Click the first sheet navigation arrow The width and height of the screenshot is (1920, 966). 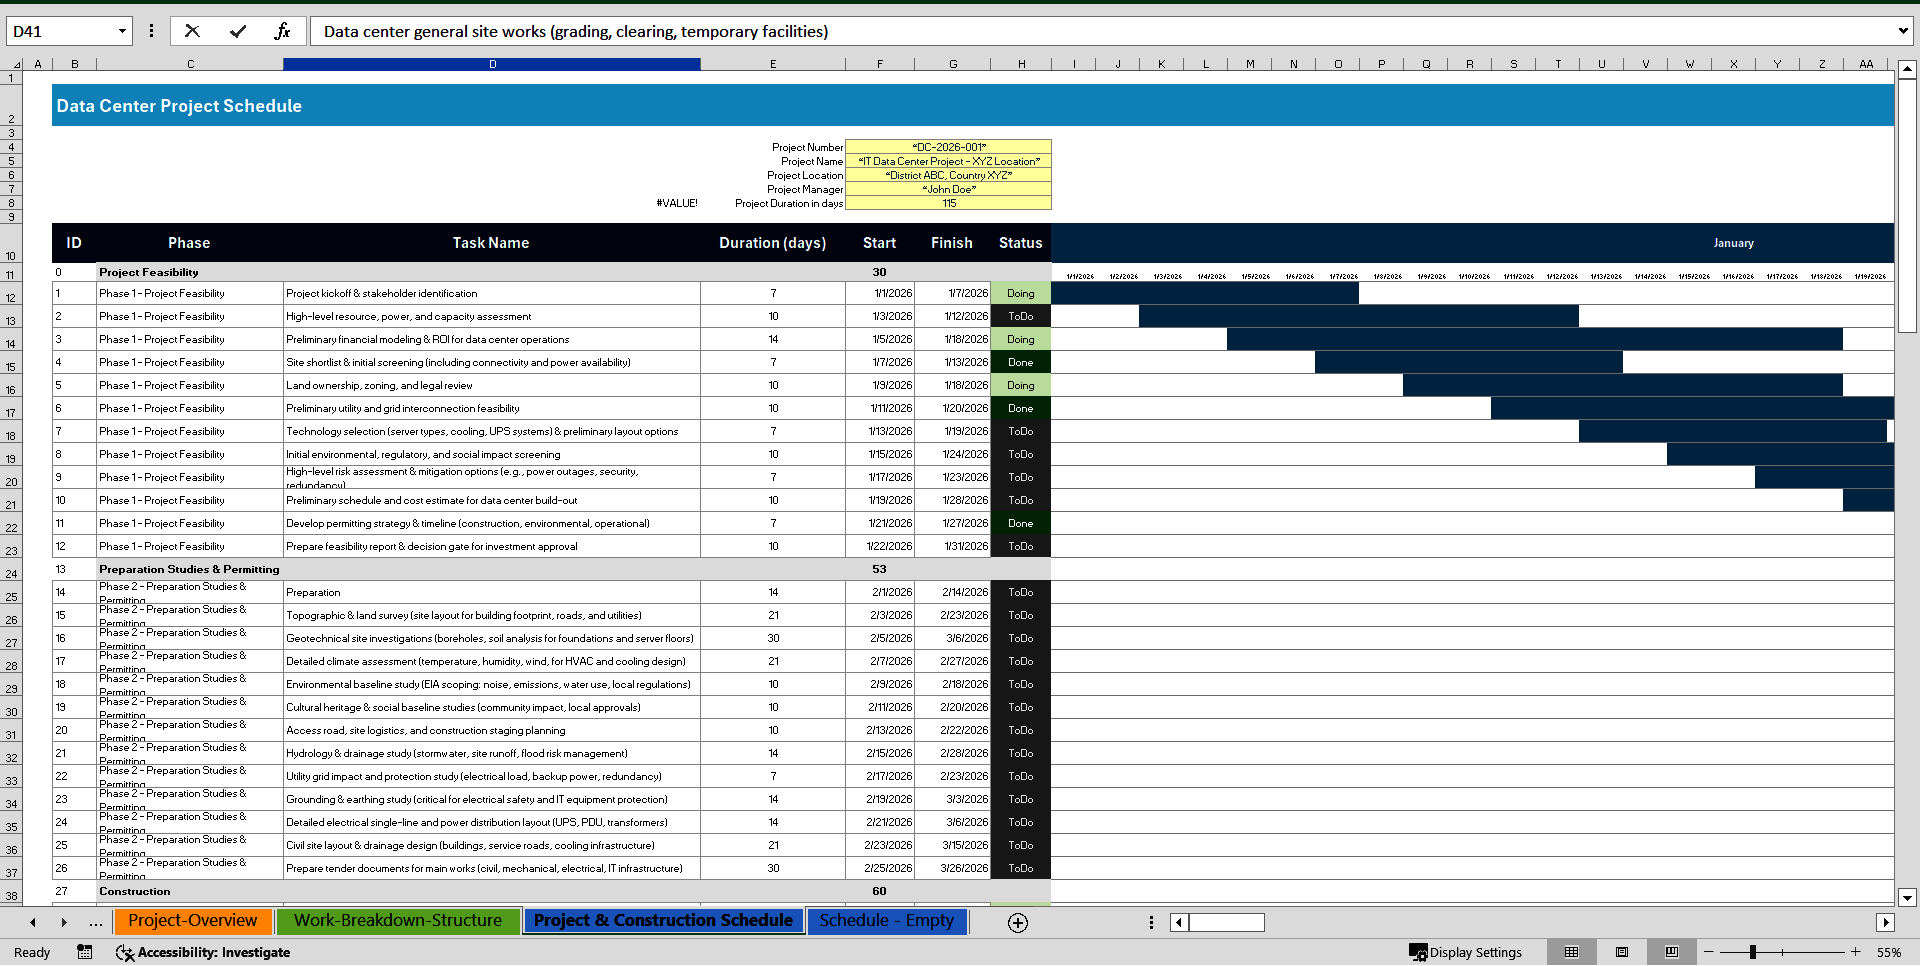coord(32,922)
